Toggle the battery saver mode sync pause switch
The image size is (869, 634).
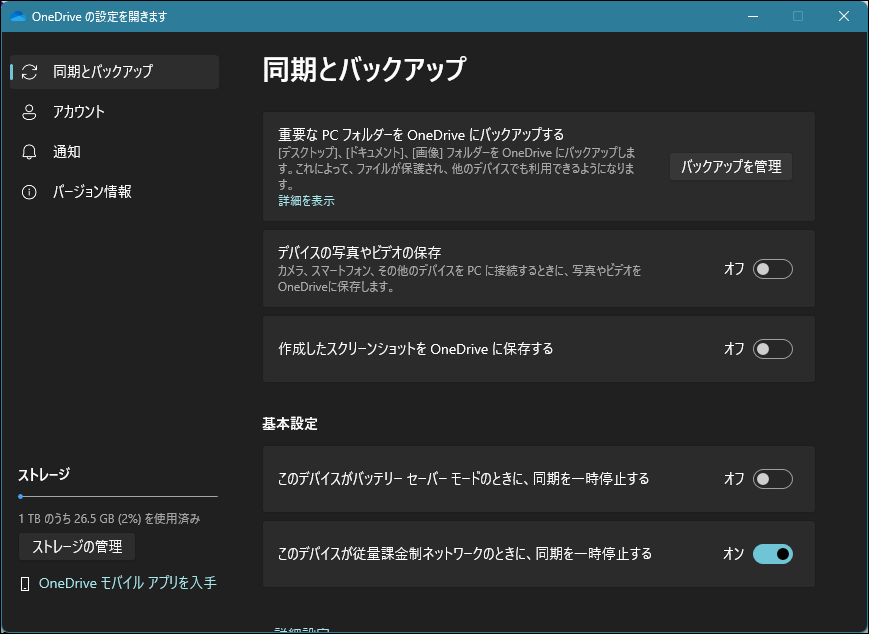(x=773, y=479)
